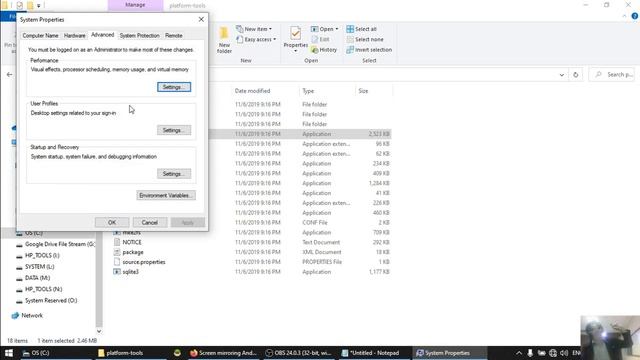Expand address bar history dropdown
Screen dimensions: 640x360
click(x=562, y=75)
